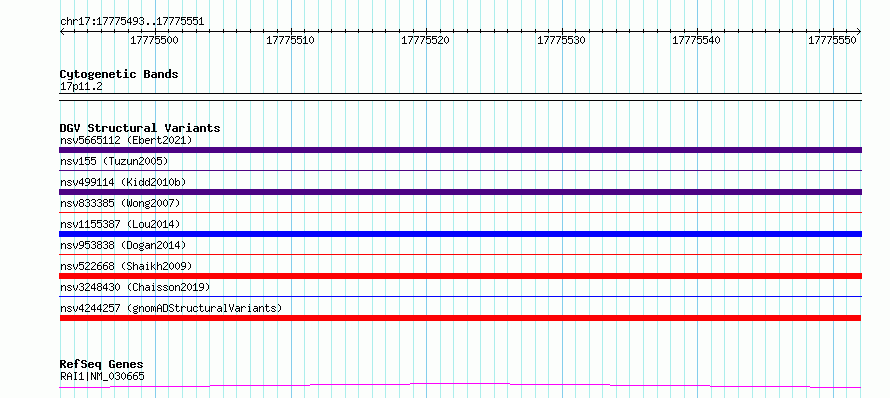Image resolution: width=890 pixels, height=398 pixels.
Task: Click the nsv5665112 (Ebert2021) variant label
Action: click(126, 140)
